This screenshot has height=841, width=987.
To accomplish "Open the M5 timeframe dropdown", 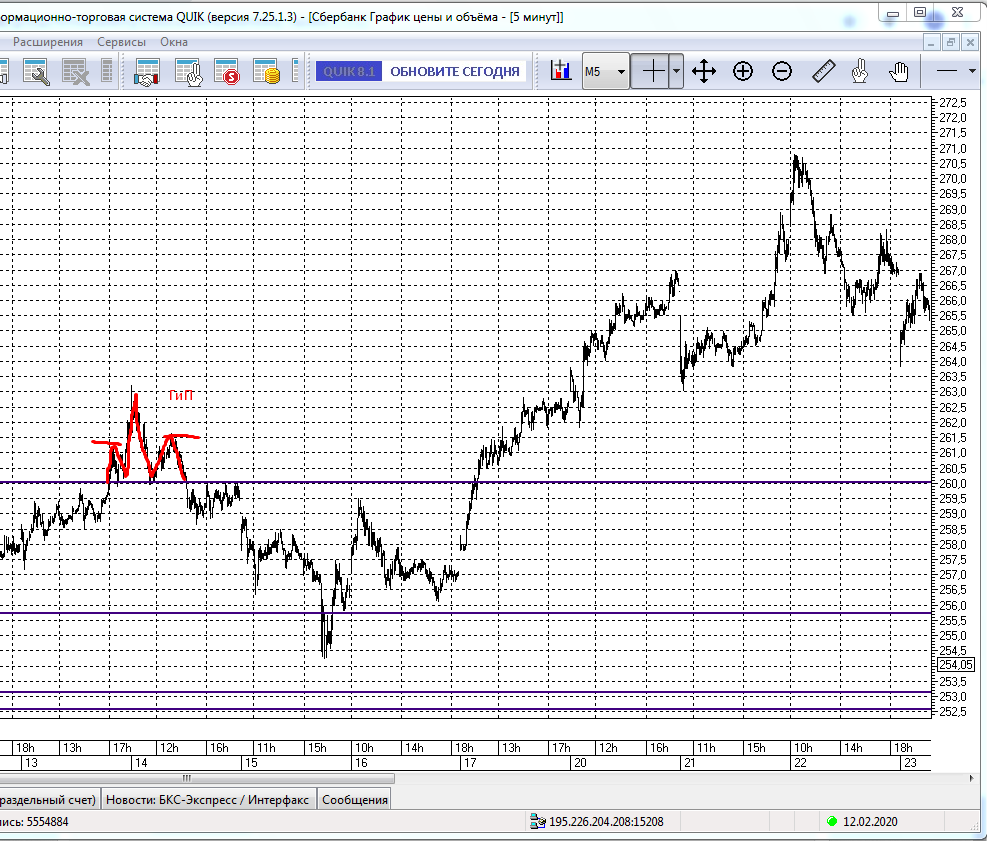I will point(605,71).
